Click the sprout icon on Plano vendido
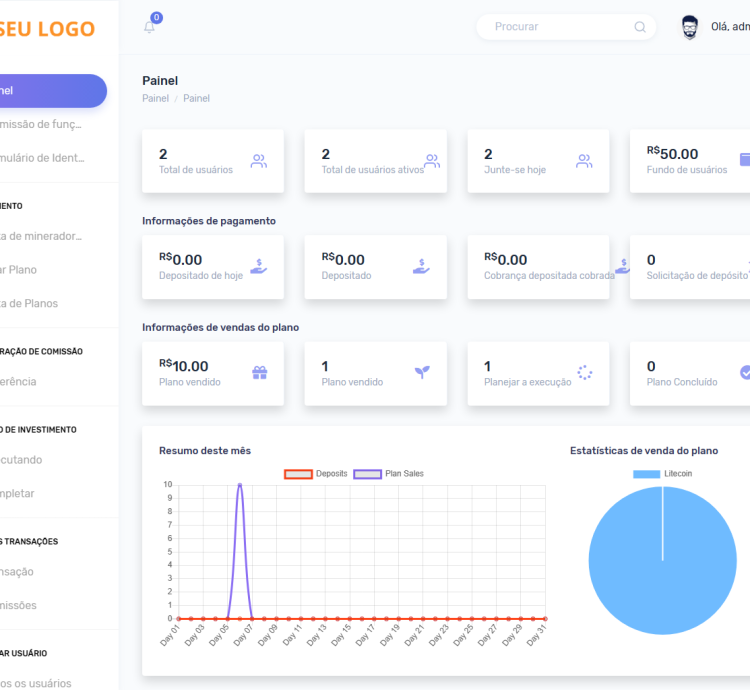This screenshot has width=750, height=690. [422, 373]
